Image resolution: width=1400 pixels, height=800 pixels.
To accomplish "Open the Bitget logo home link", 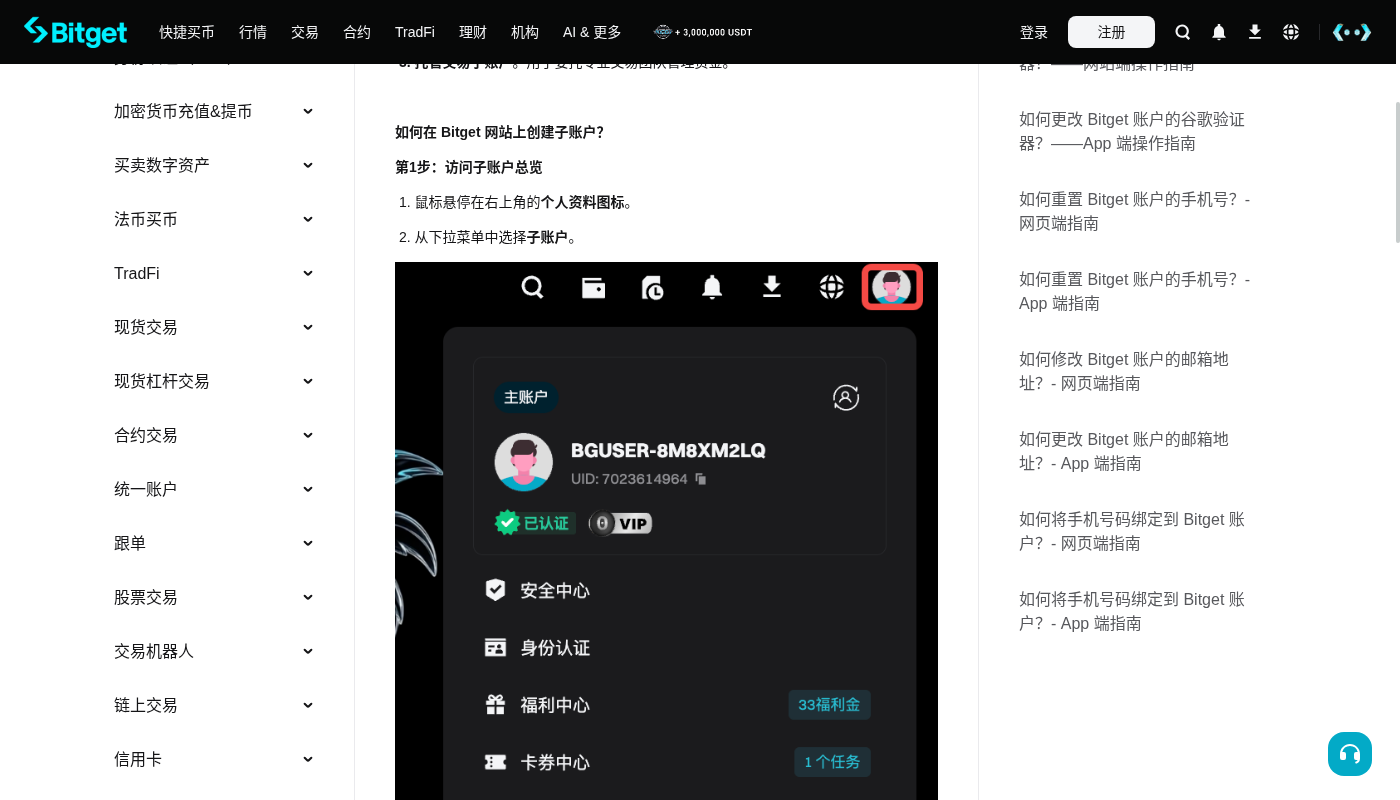I will point(76,32).
